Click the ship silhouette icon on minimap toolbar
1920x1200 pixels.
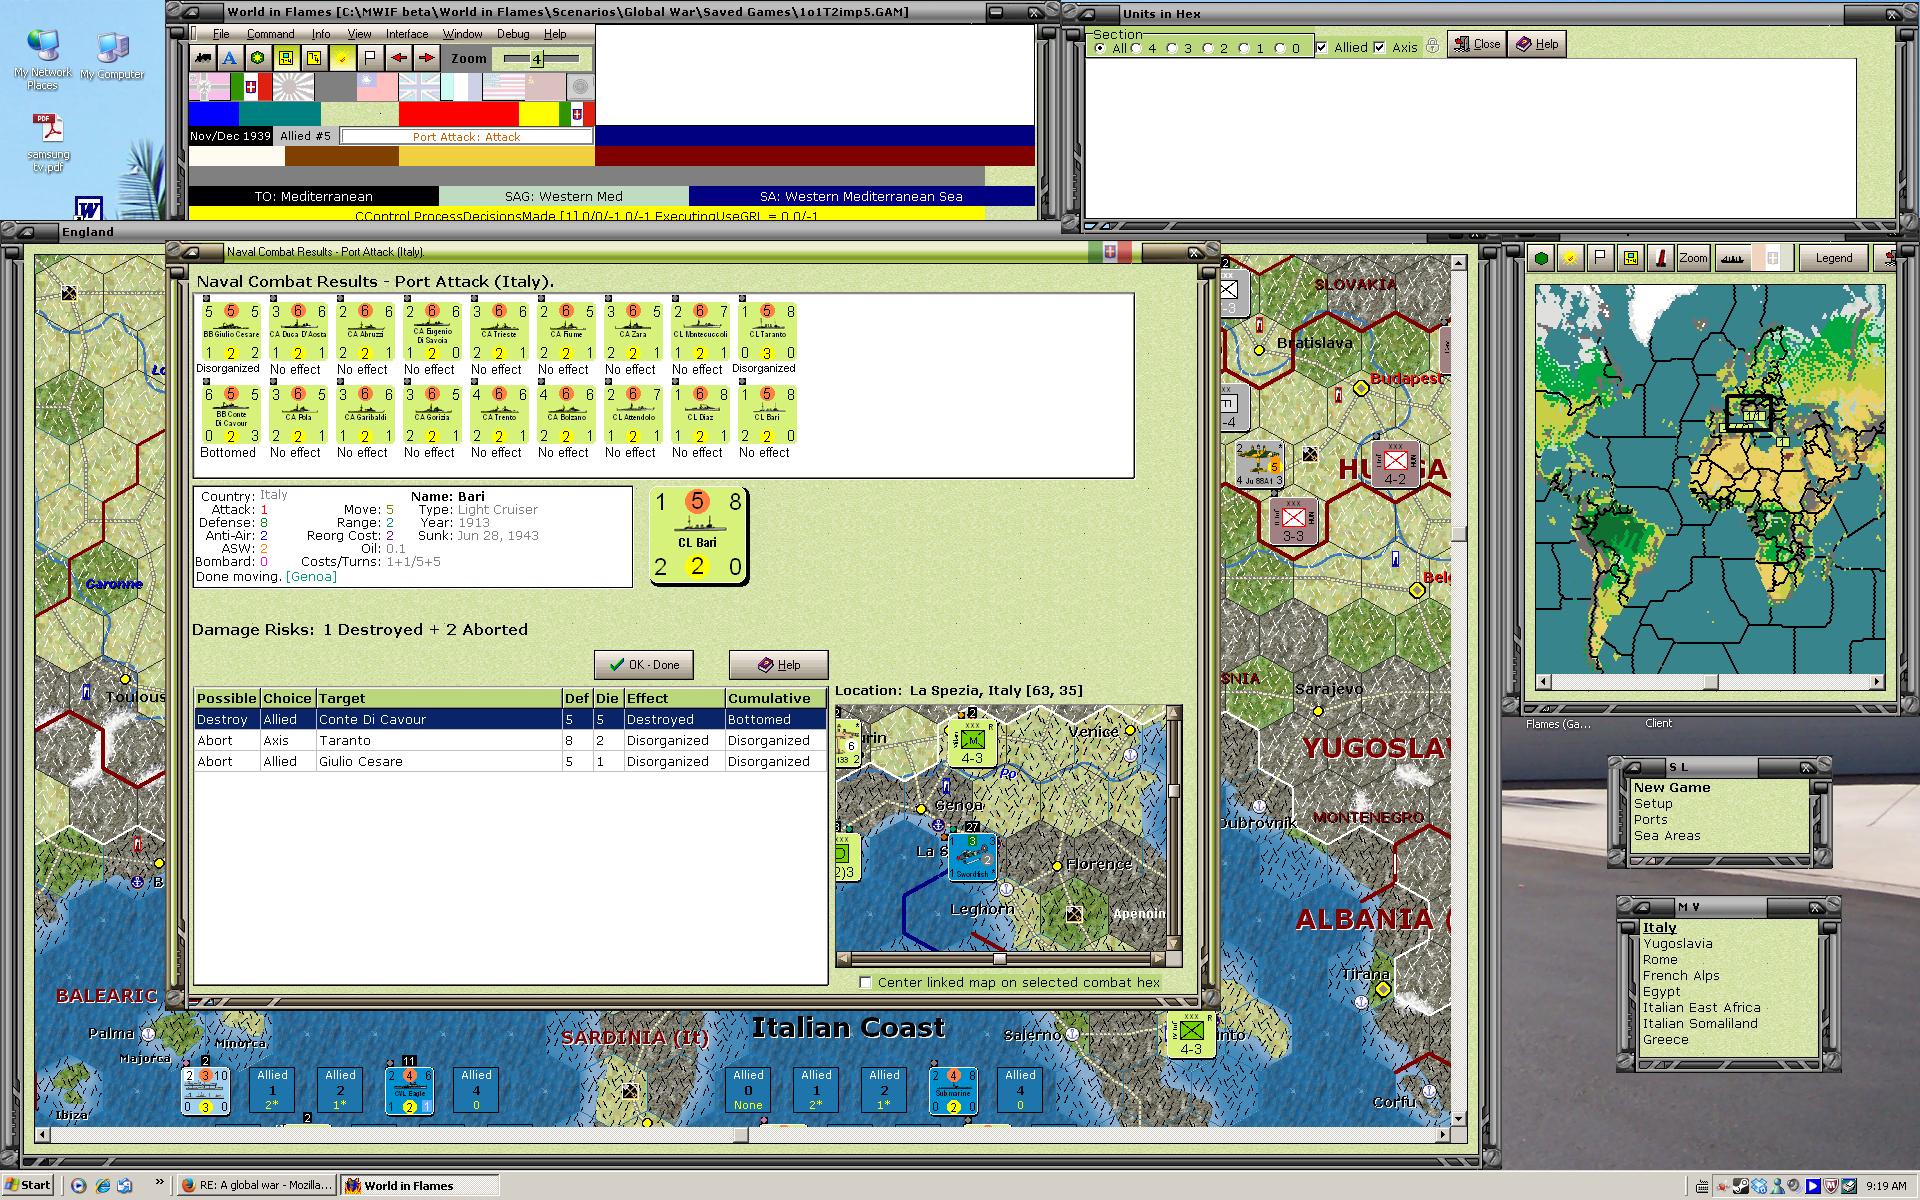(x=1732, y=258)
